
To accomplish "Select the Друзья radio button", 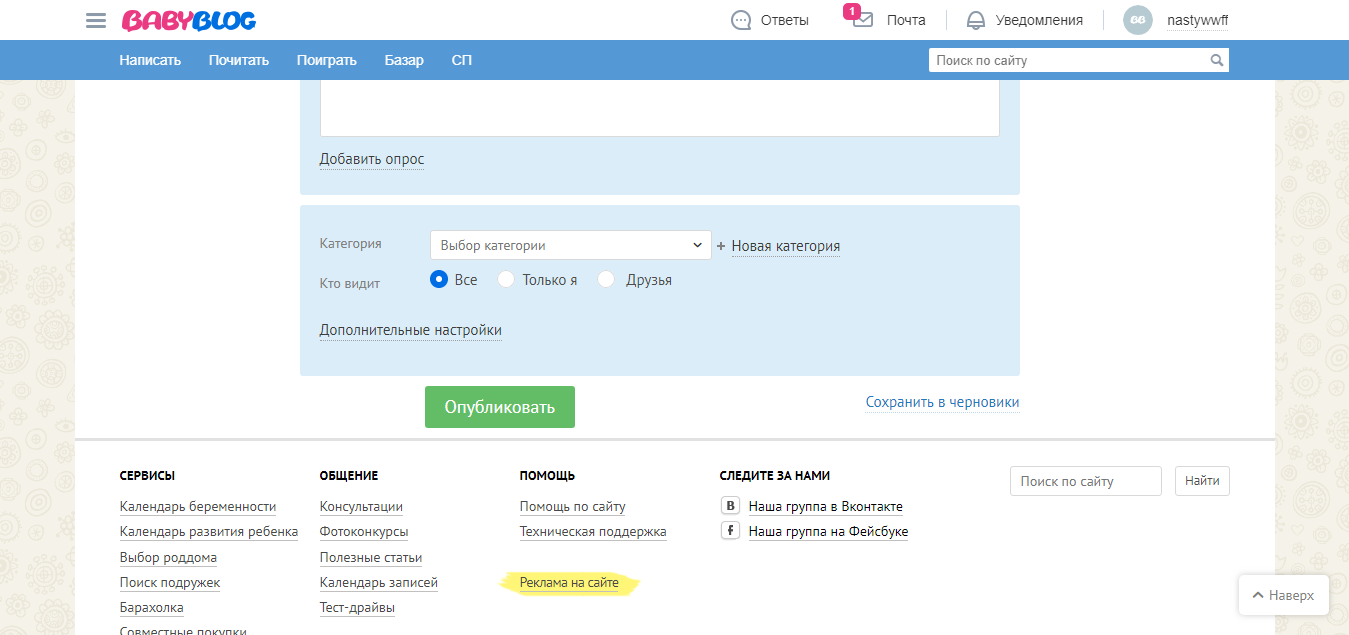I will tap(606, 280).
